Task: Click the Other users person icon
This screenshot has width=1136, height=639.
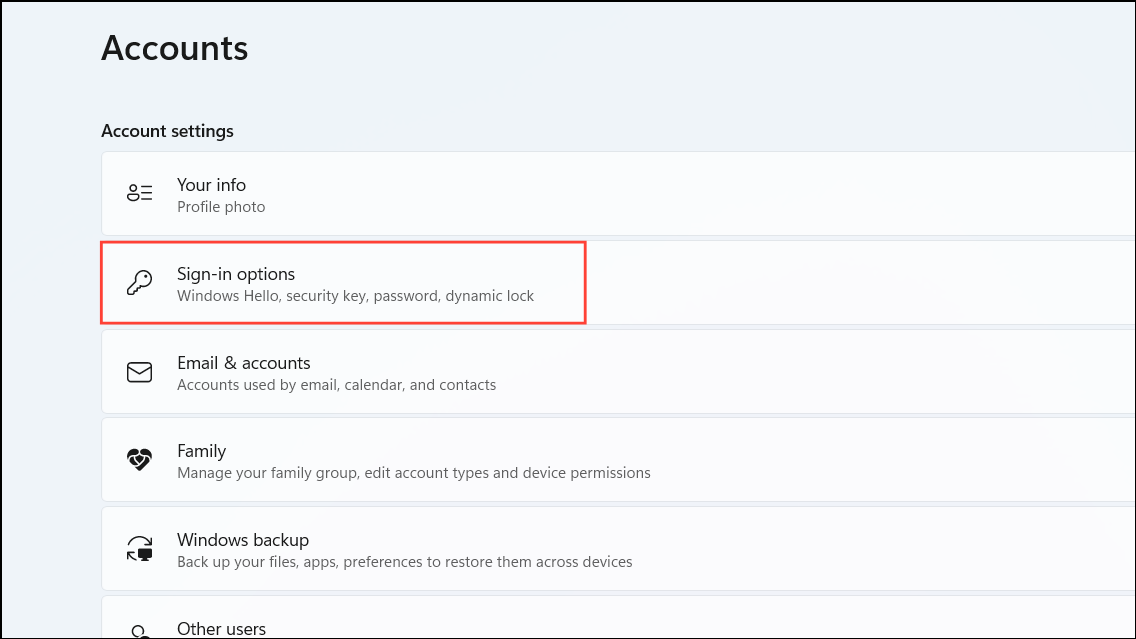Action: click(x=139, y=632)
